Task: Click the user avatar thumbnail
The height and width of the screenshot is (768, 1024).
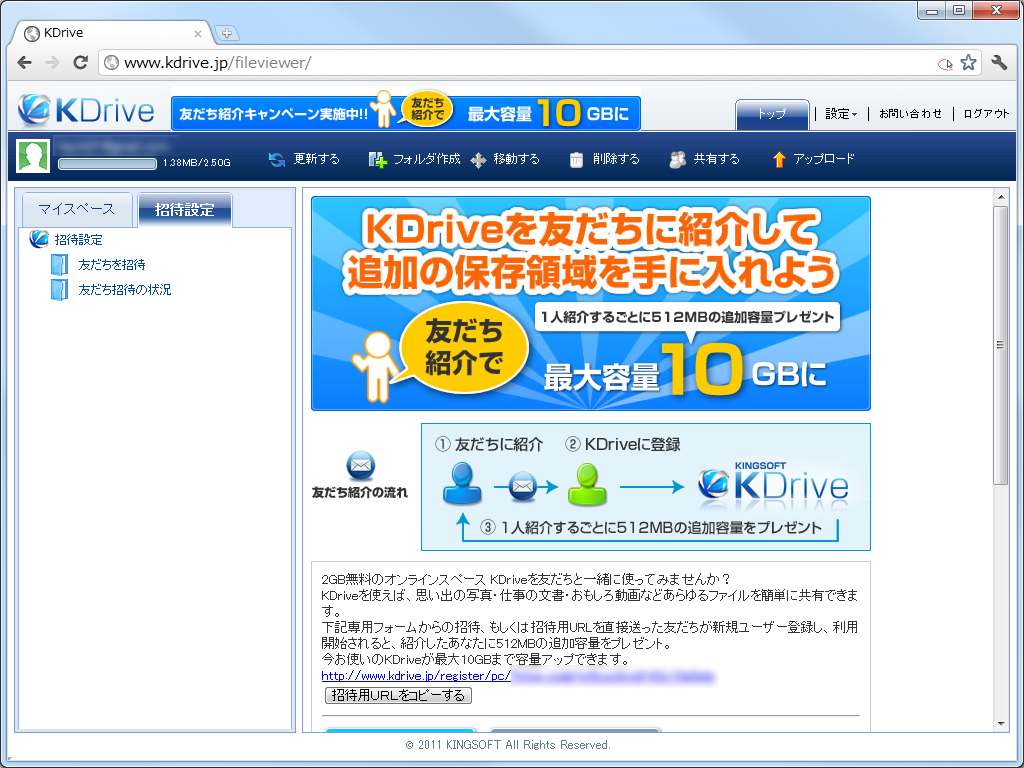Action: point(31,155)
